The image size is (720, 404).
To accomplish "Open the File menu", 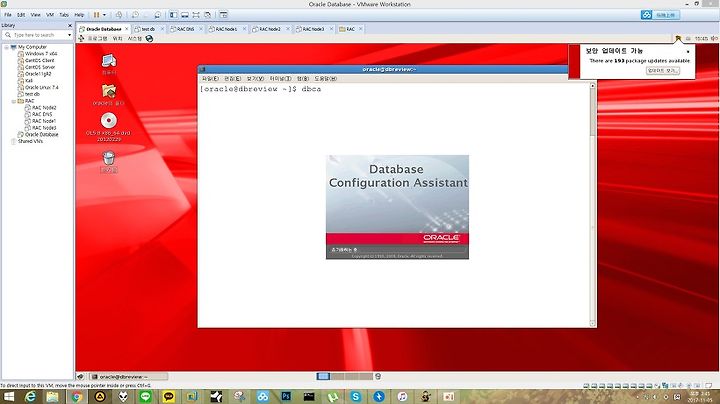I will [x=8, y=15].
